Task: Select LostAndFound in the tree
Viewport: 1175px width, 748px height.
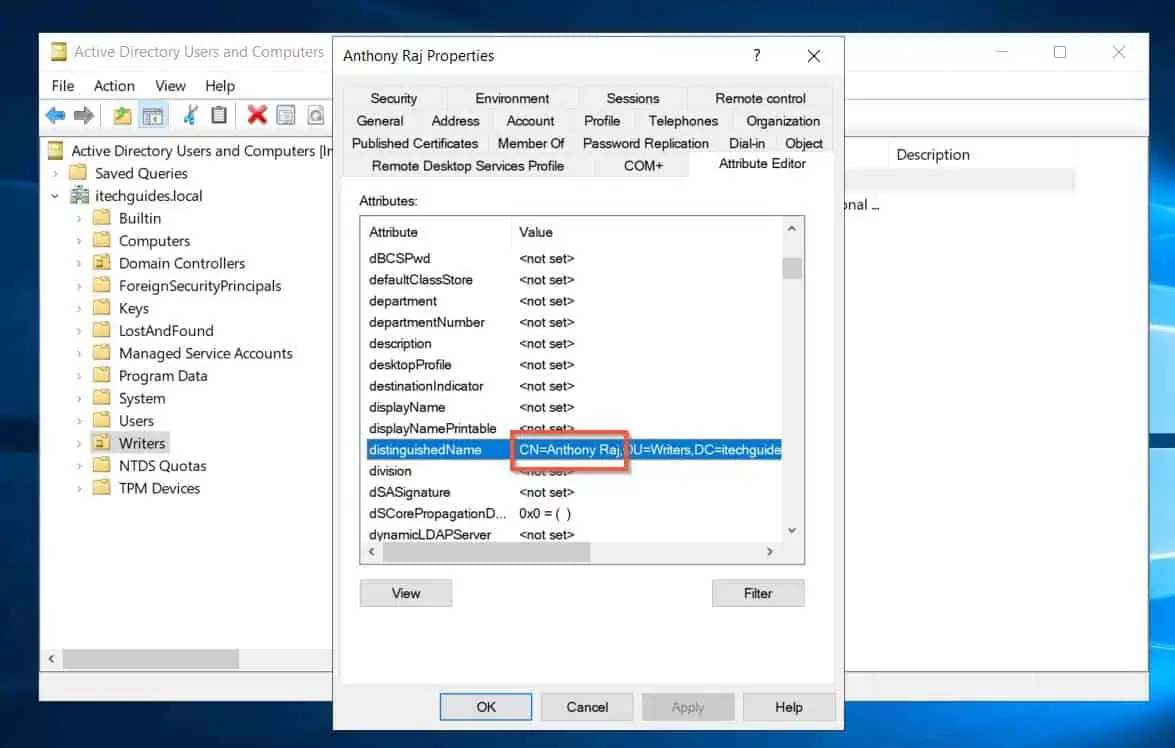Action: 166,331
